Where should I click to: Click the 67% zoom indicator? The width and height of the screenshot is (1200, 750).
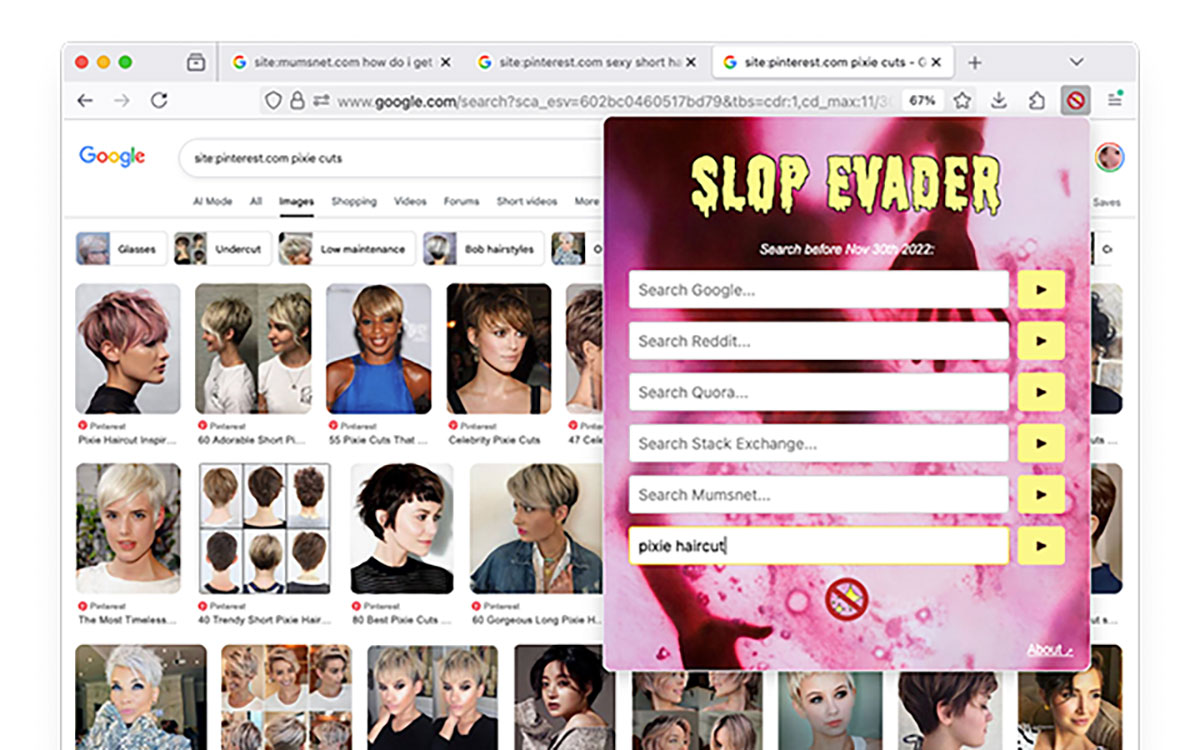tap(921, 100)
